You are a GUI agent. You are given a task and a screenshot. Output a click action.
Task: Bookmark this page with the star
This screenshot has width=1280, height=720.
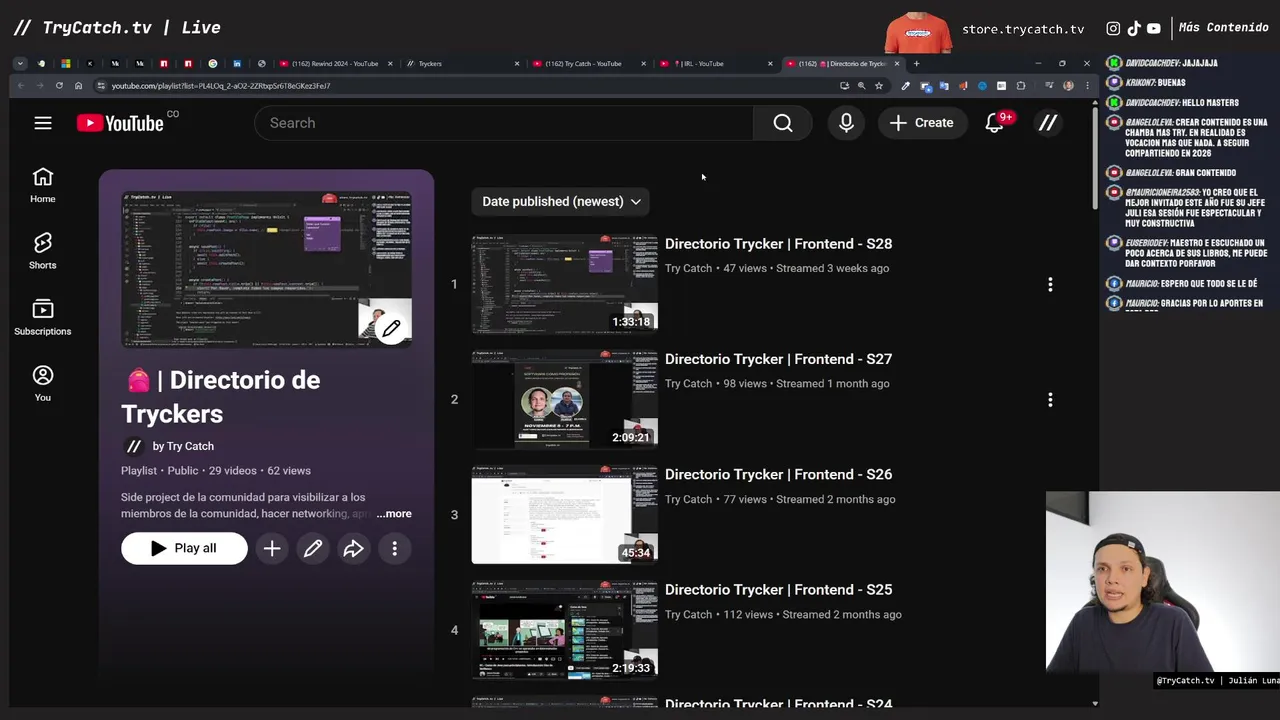(x=879, y=86)
